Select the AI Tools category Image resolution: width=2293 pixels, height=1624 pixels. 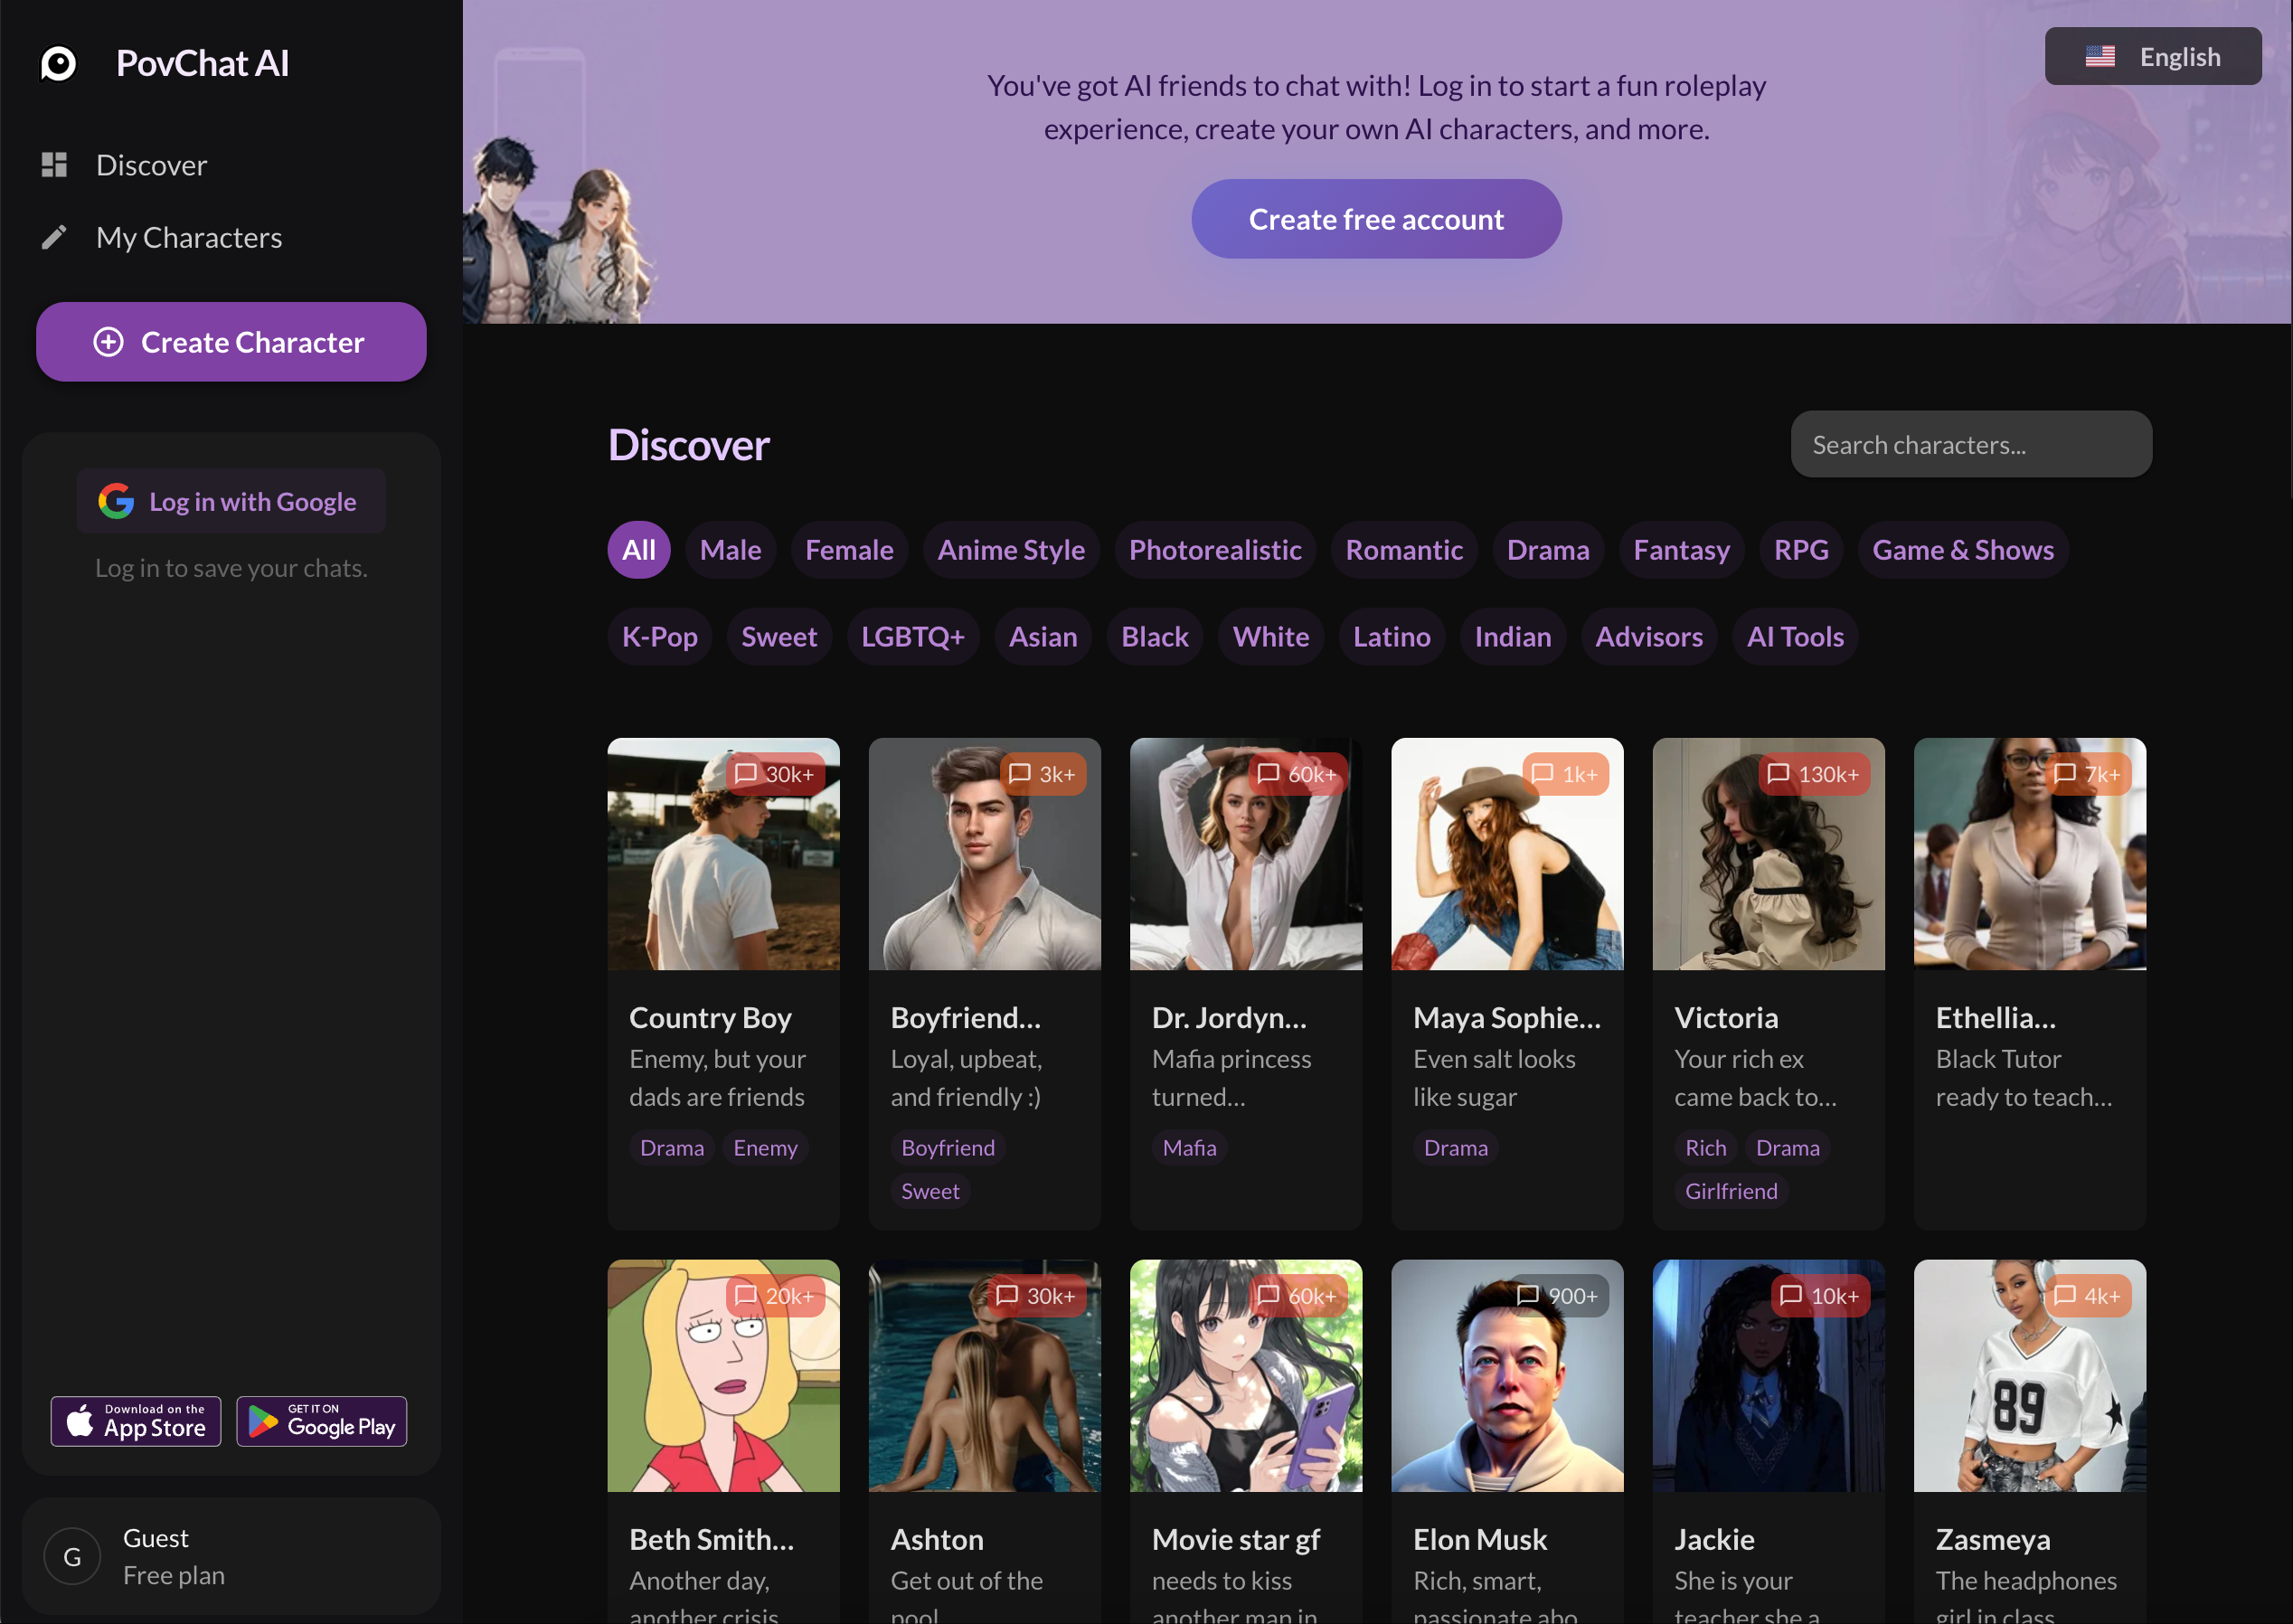point(1795,637)
